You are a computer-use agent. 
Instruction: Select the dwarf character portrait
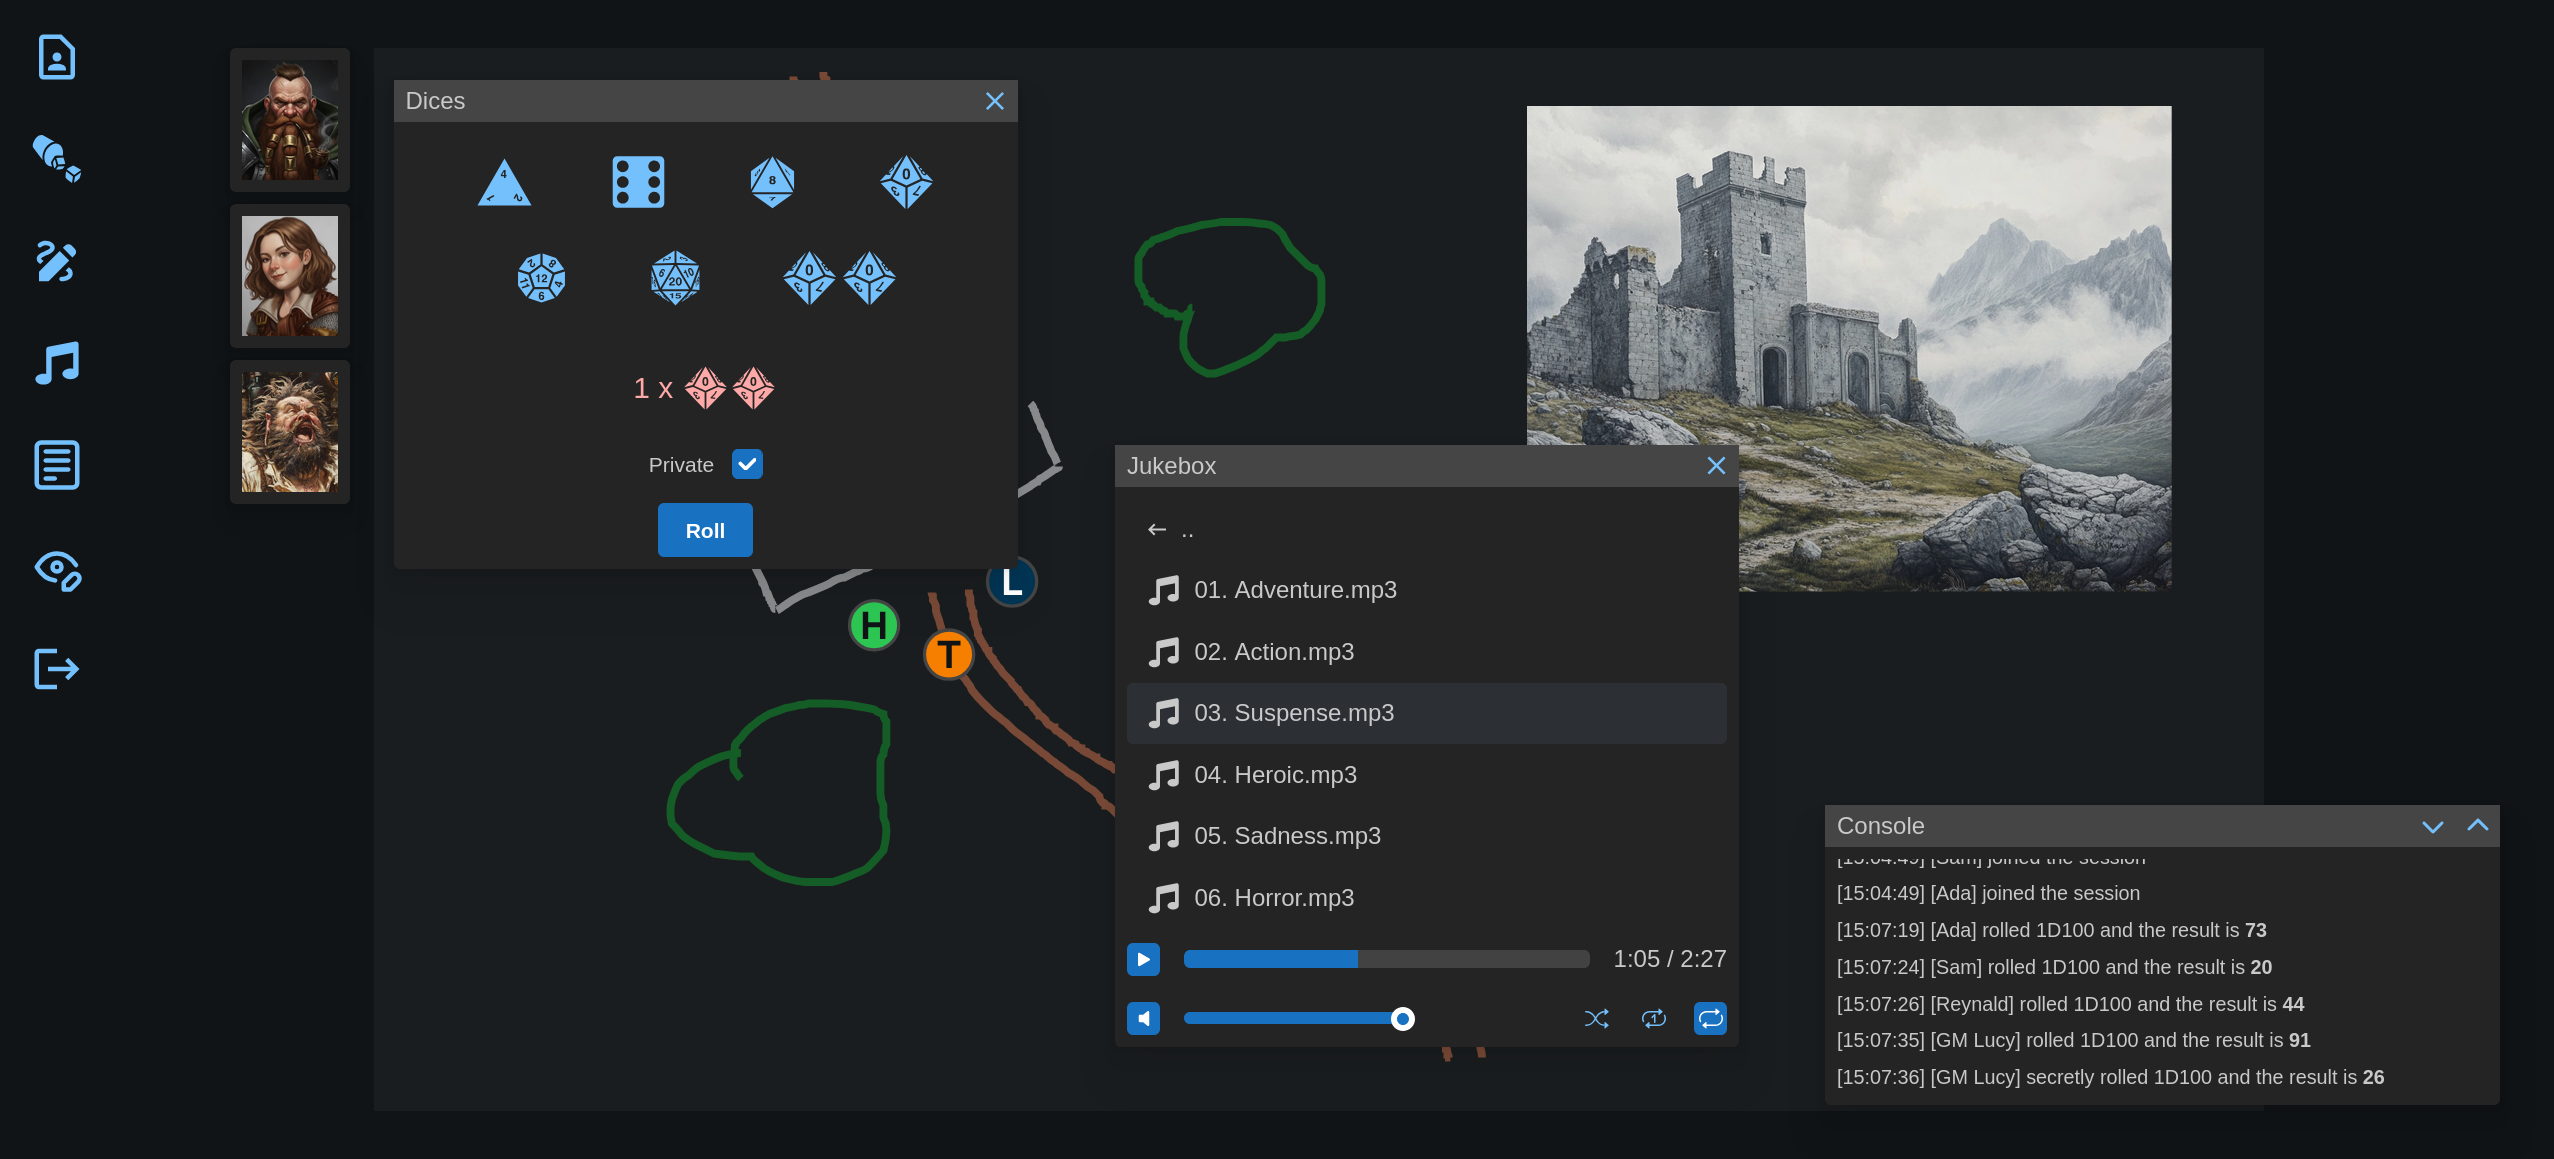[x=289, y=120]
